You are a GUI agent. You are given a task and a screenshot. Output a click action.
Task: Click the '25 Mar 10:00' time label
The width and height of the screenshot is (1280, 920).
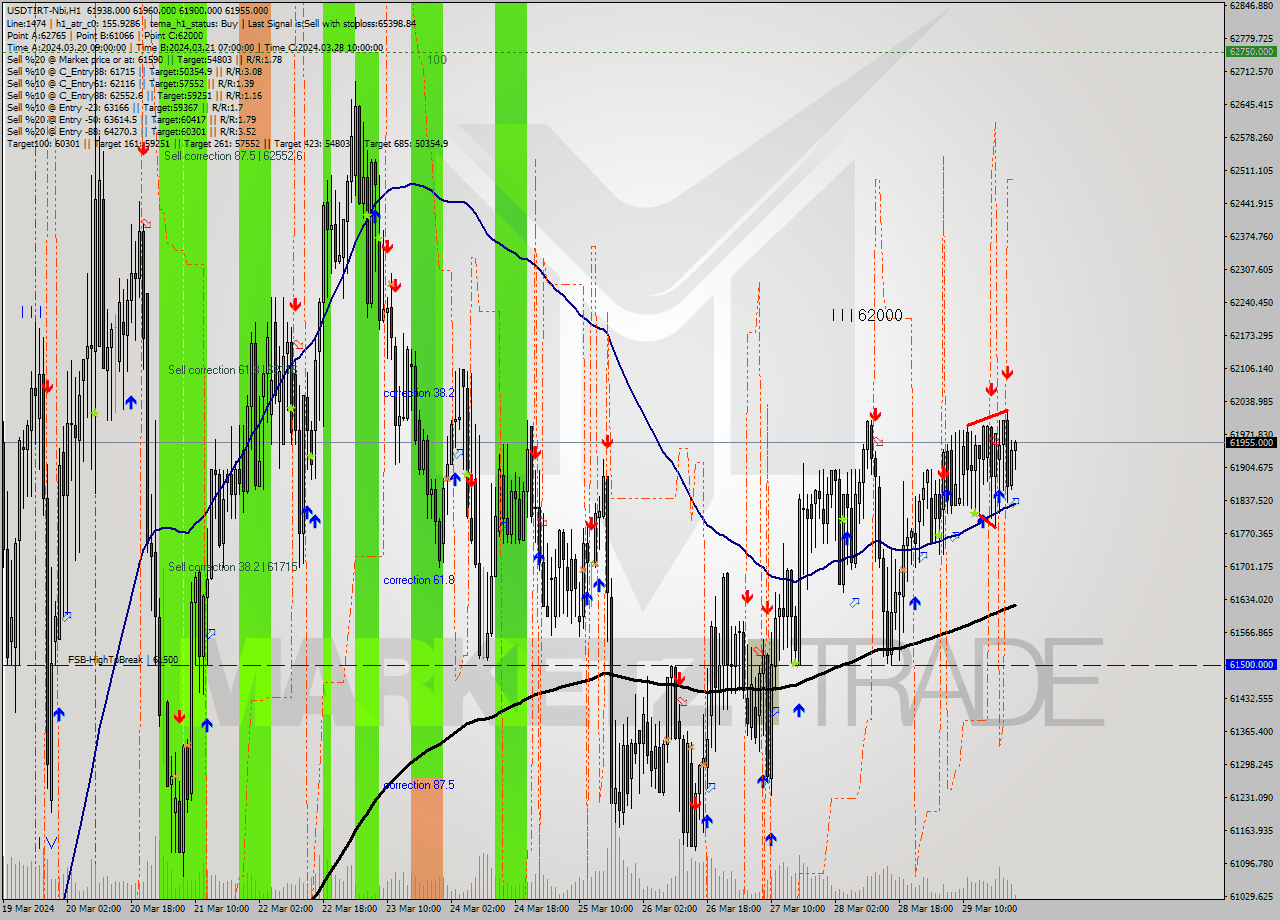click(606, 909)
